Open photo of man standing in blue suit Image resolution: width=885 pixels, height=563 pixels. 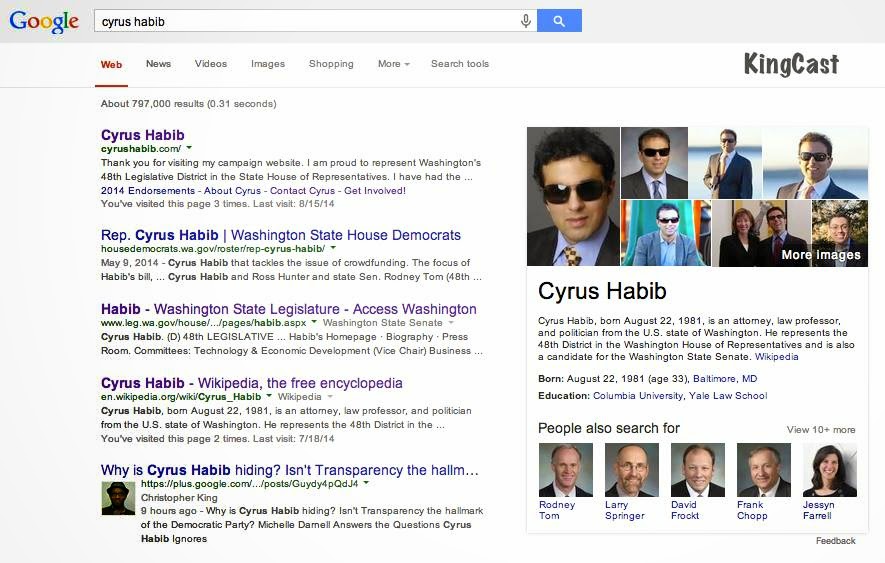pos(725,163)
